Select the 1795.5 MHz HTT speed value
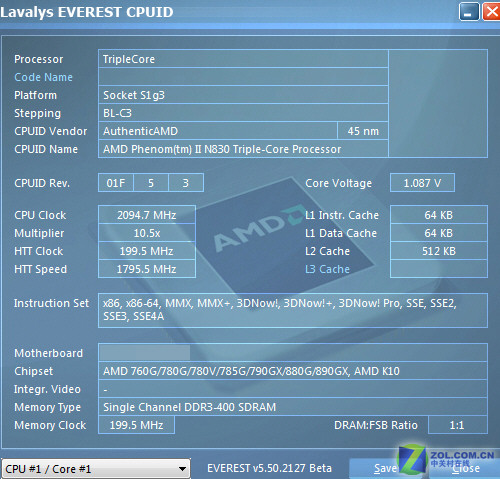Viewport: 500px width, 479px height. coord(147,269)
